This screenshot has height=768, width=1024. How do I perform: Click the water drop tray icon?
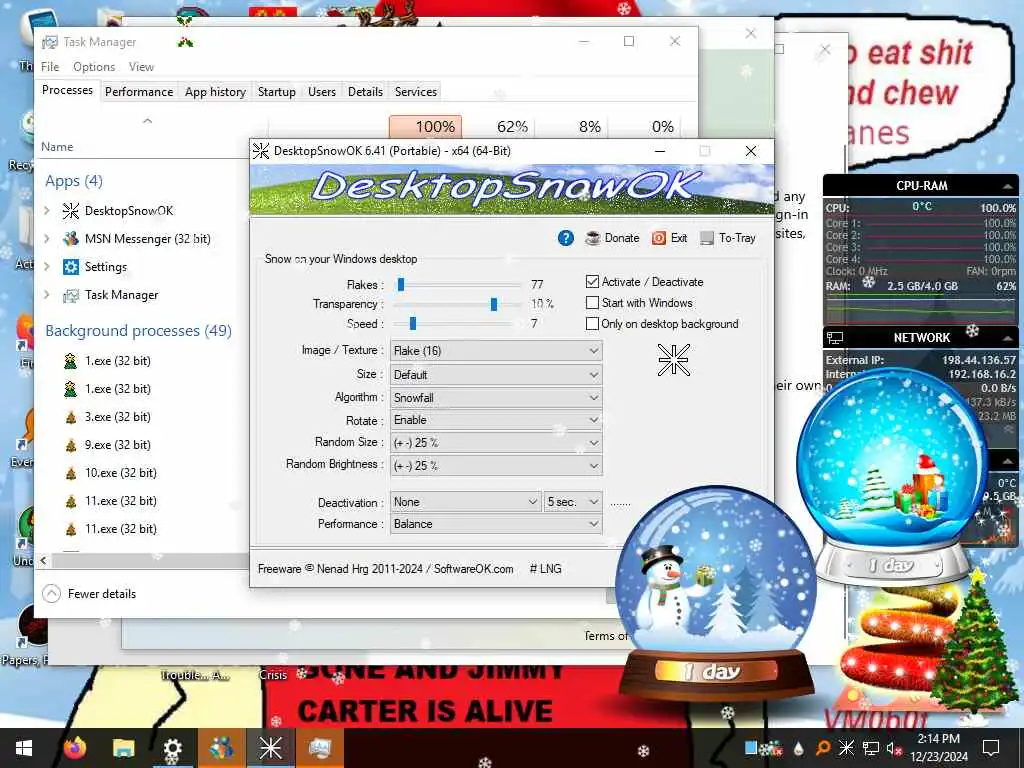(x=798, y=748)
